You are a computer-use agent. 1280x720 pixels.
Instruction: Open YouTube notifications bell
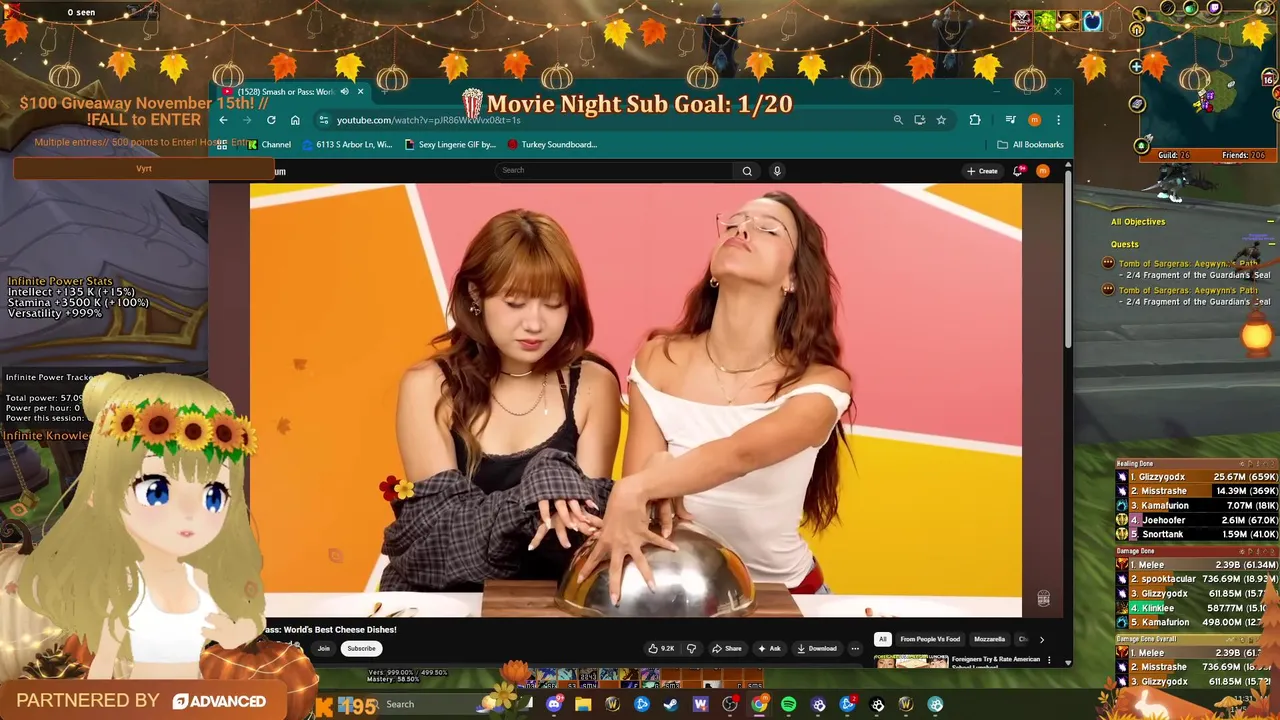[1019, 171]
